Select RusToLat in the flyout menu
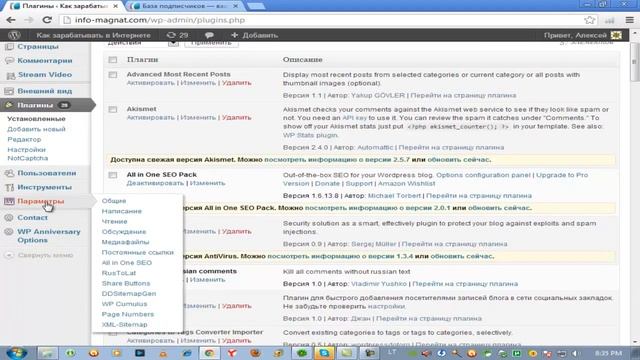The height and width of the screenshot is (360, 640). coord(119,273)
